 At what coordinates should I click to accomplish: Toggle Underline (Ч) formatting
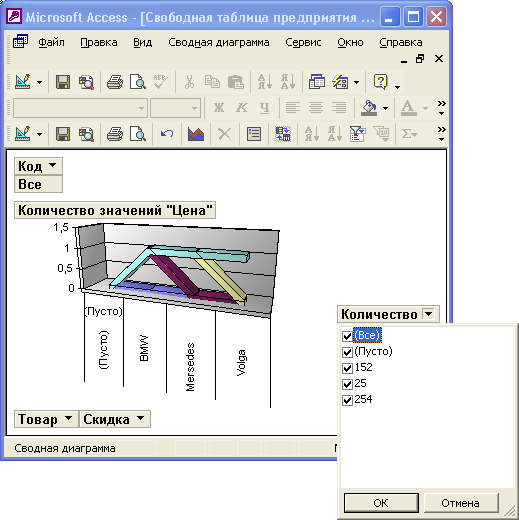[x=264, y=108]
